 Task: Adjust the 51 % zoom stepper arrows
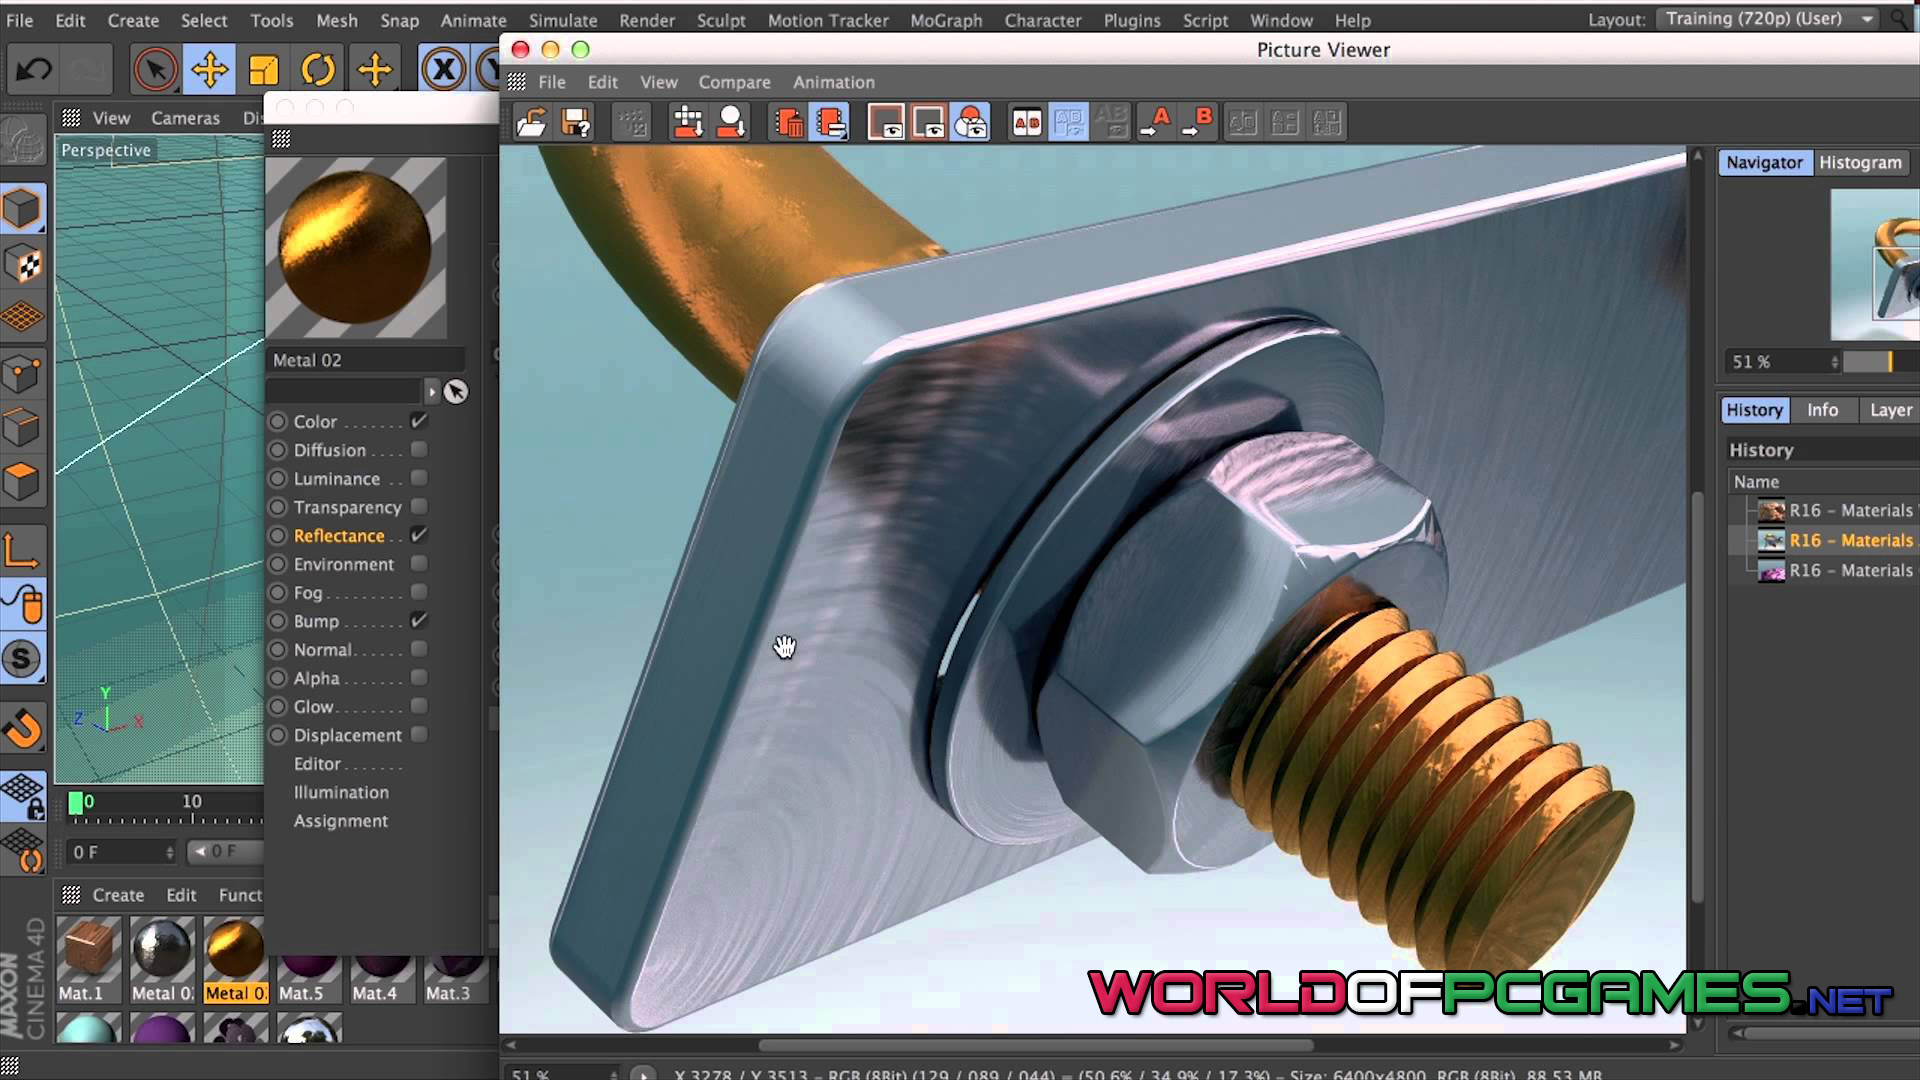1835,362
